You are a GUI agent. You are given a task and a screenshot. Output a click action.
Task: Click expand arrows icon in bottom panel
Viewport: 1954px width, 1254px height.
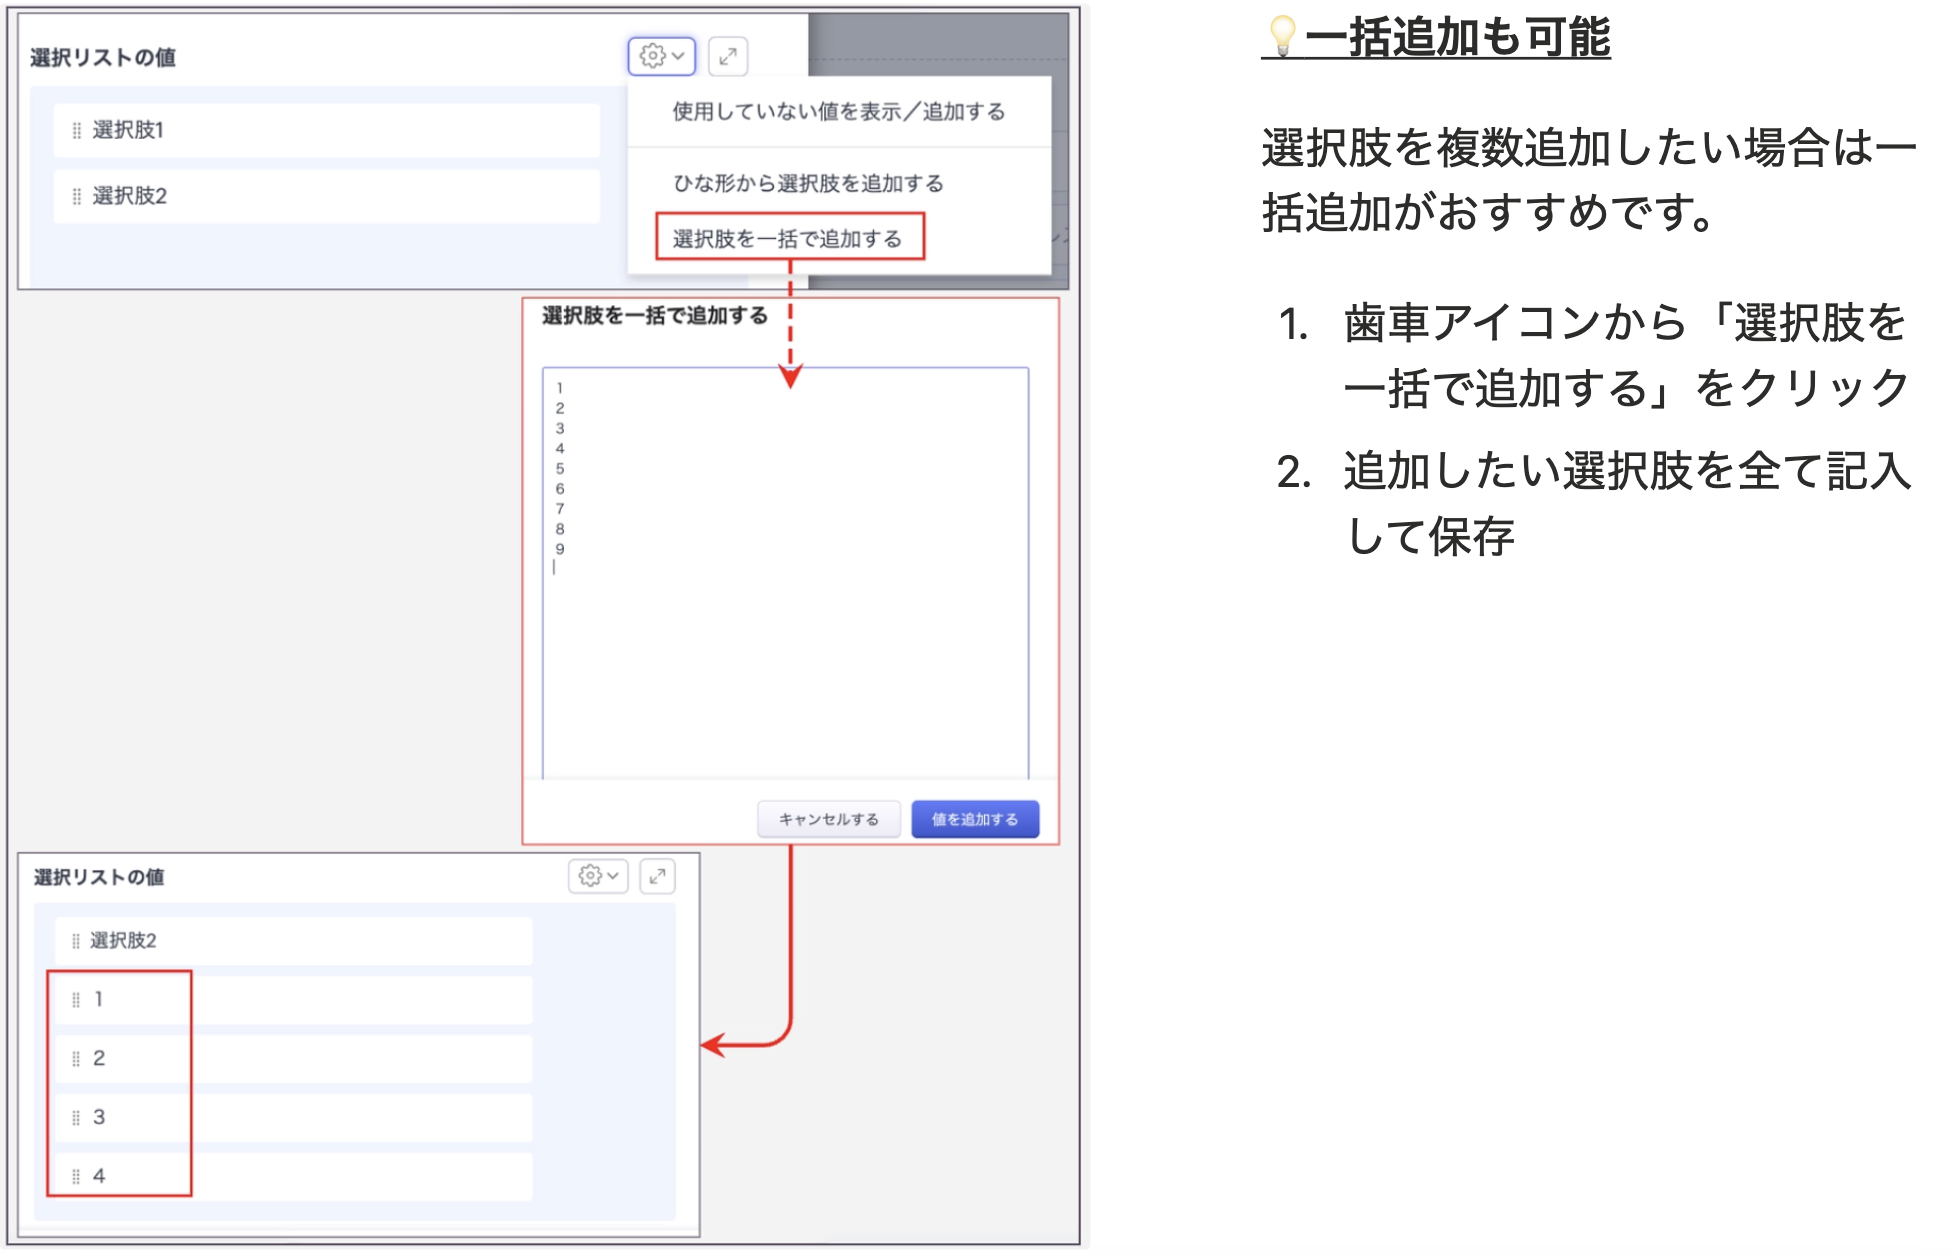[x=657, y=876]
